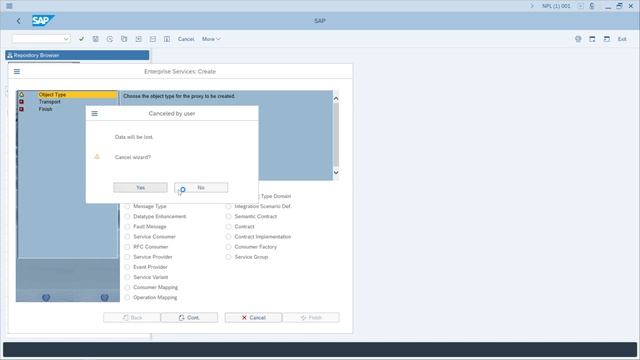Select the Integration Scenario Def. radio button
640x360 pixels.
click(x=229, y=207)
